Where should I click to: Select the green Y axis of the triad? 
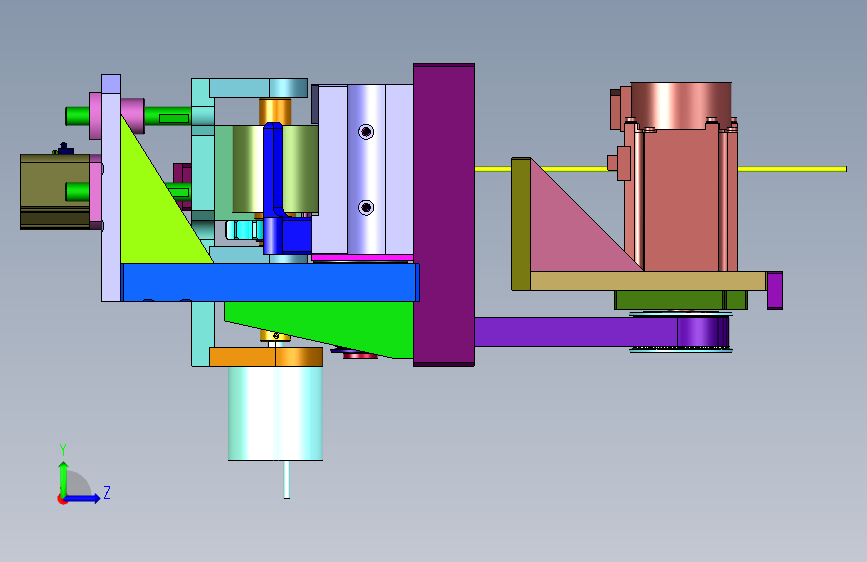coord(63,480)
